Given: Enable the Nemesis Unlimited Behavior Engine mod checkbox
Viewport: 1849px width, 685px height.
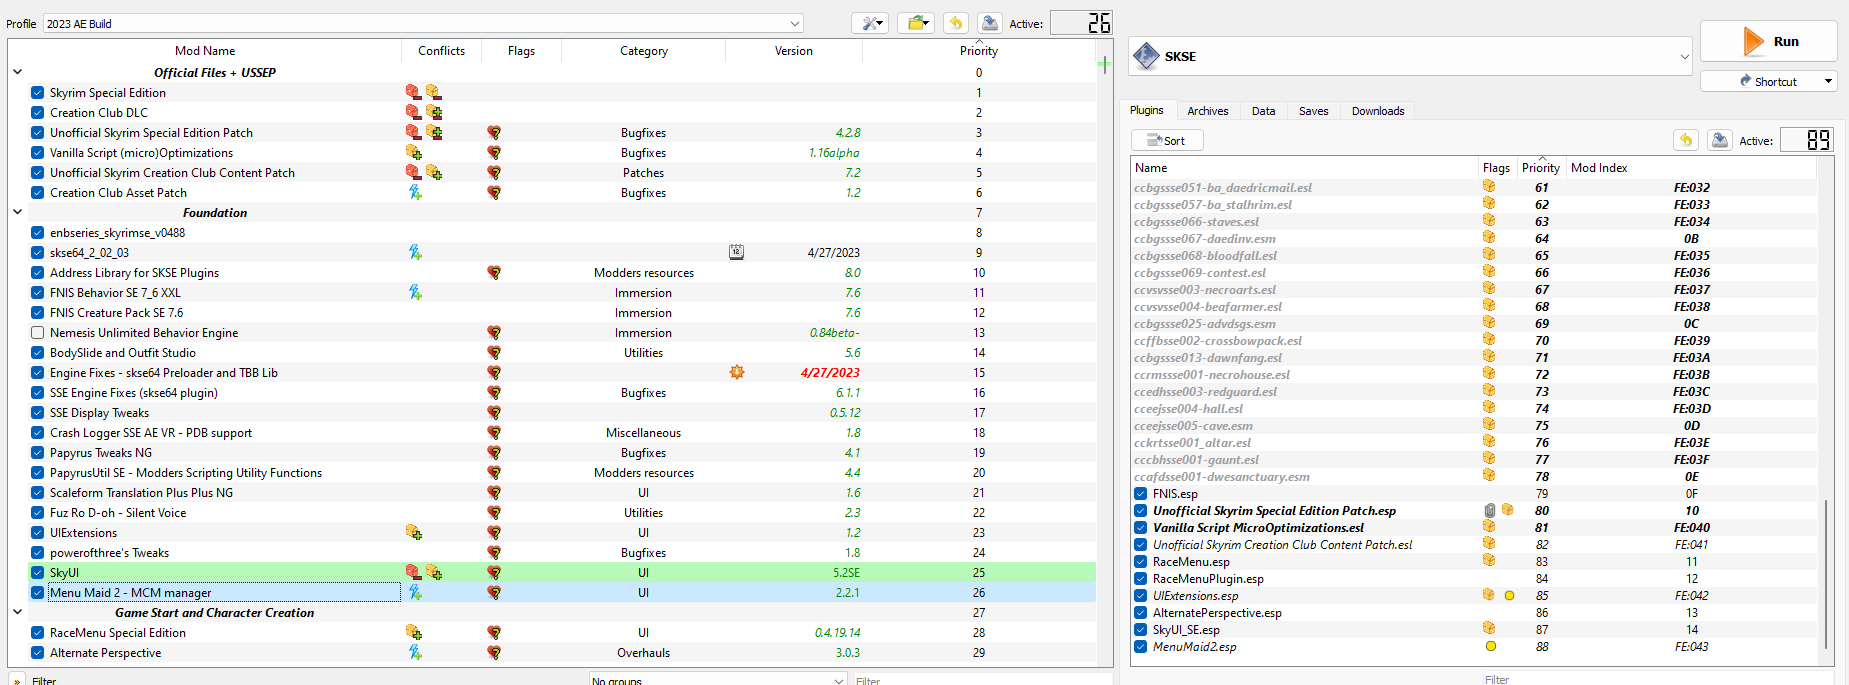Looking at the screenshot, I should [37, 332].
